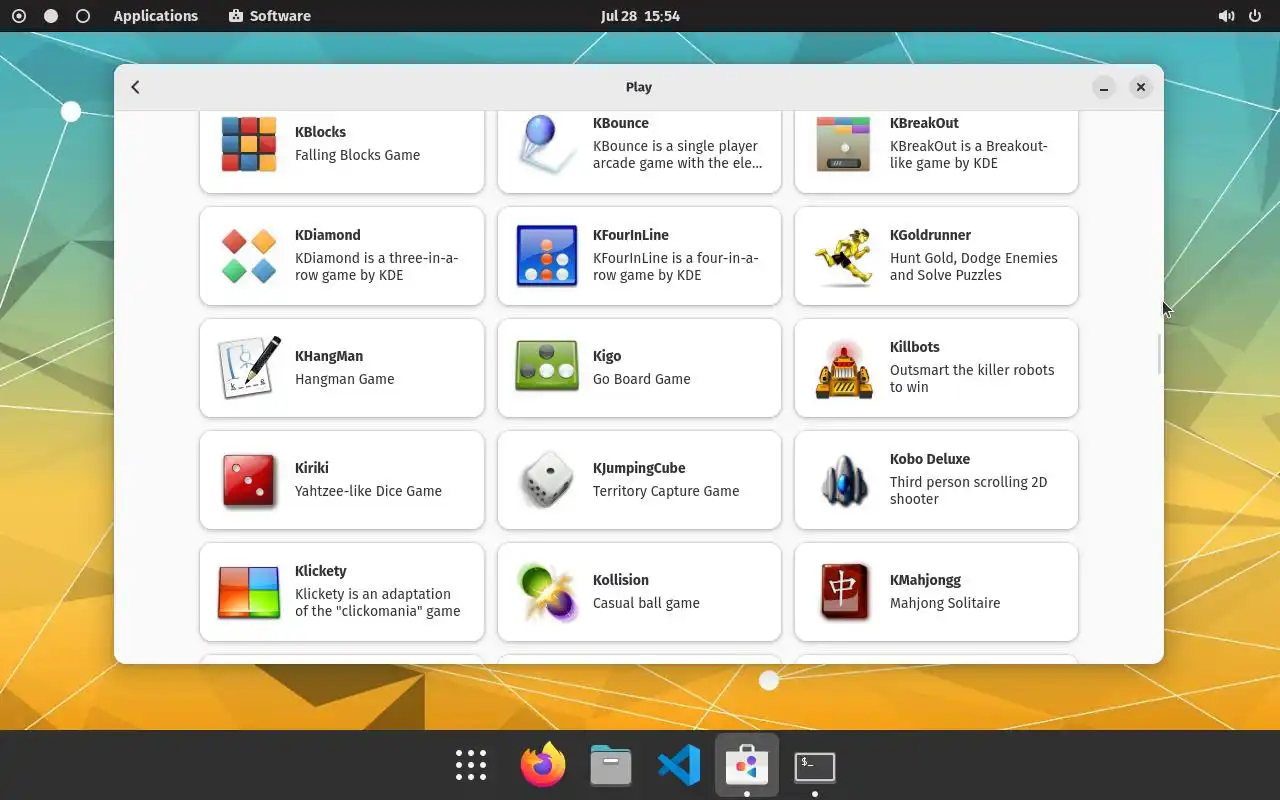Click the Kobo Deluxe spaceship icon
Screen dimensions: 1280x800
click(844, 480)
